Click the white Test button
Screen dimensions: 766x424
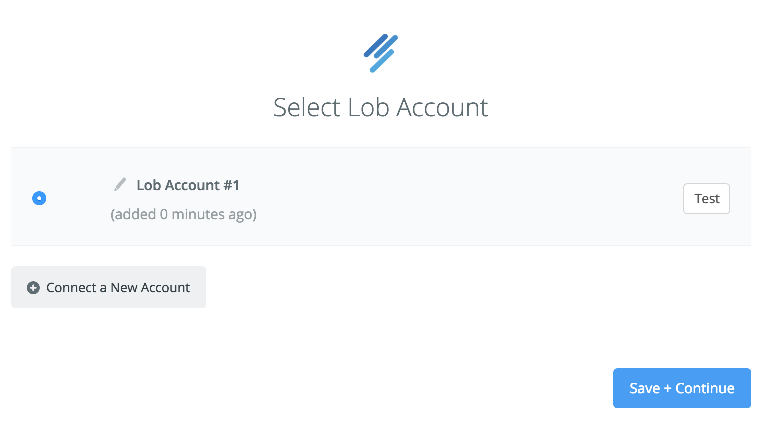pyautogui.click(x=706, y=198)
